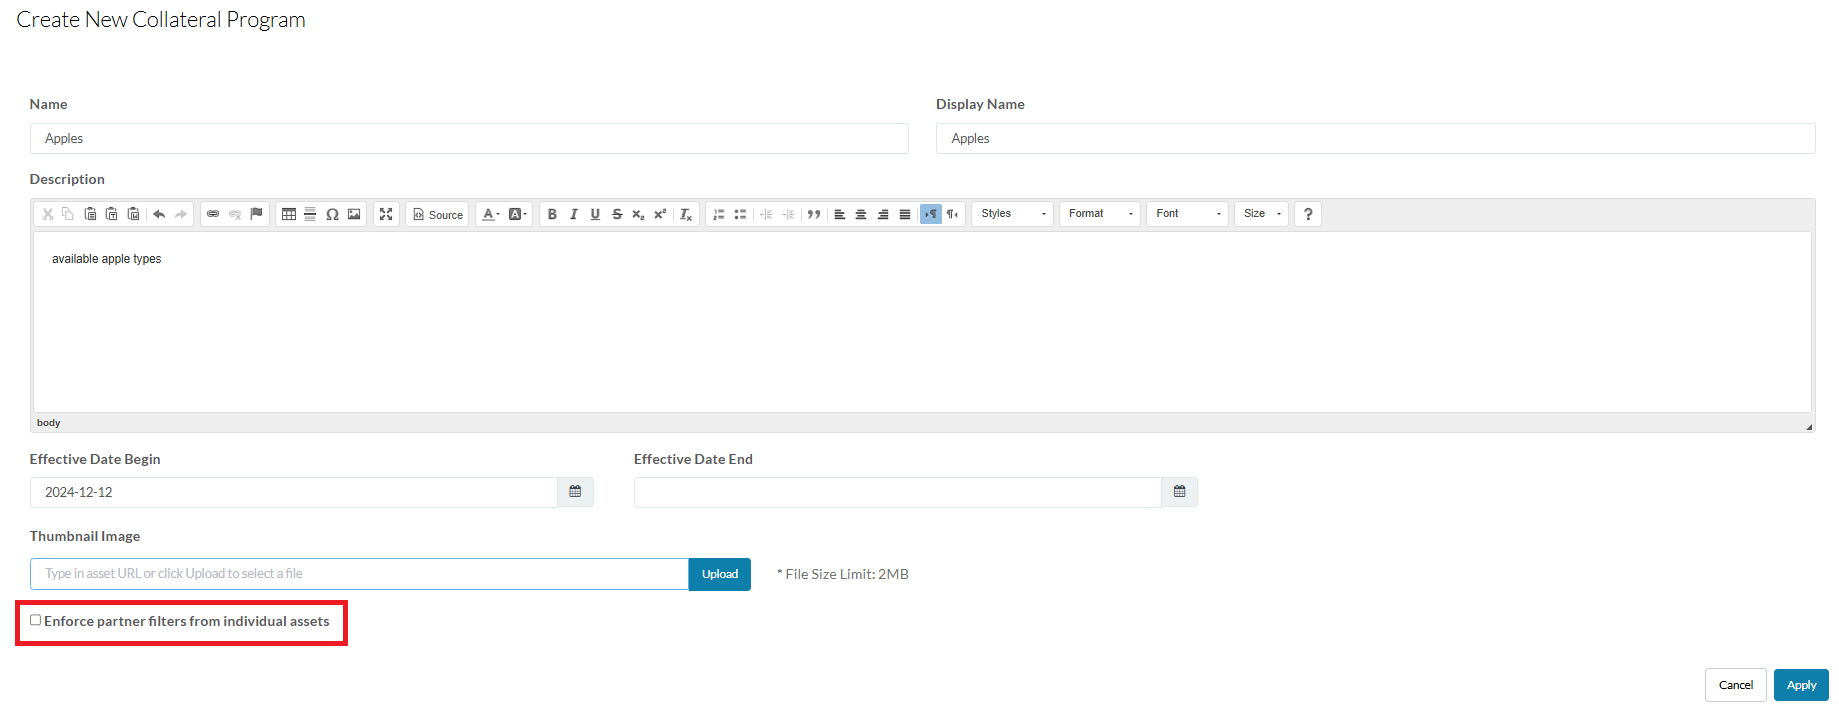Increase indent in the editor

[x=788, y=214]
